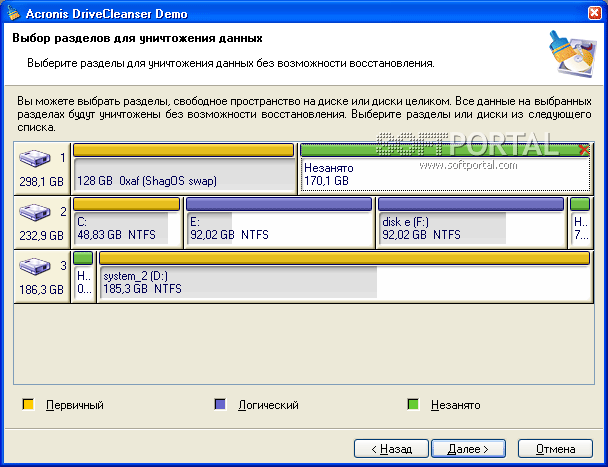Select hard disk 3 drive icon
Screen dimensions: 608x467
pos(35,266)
